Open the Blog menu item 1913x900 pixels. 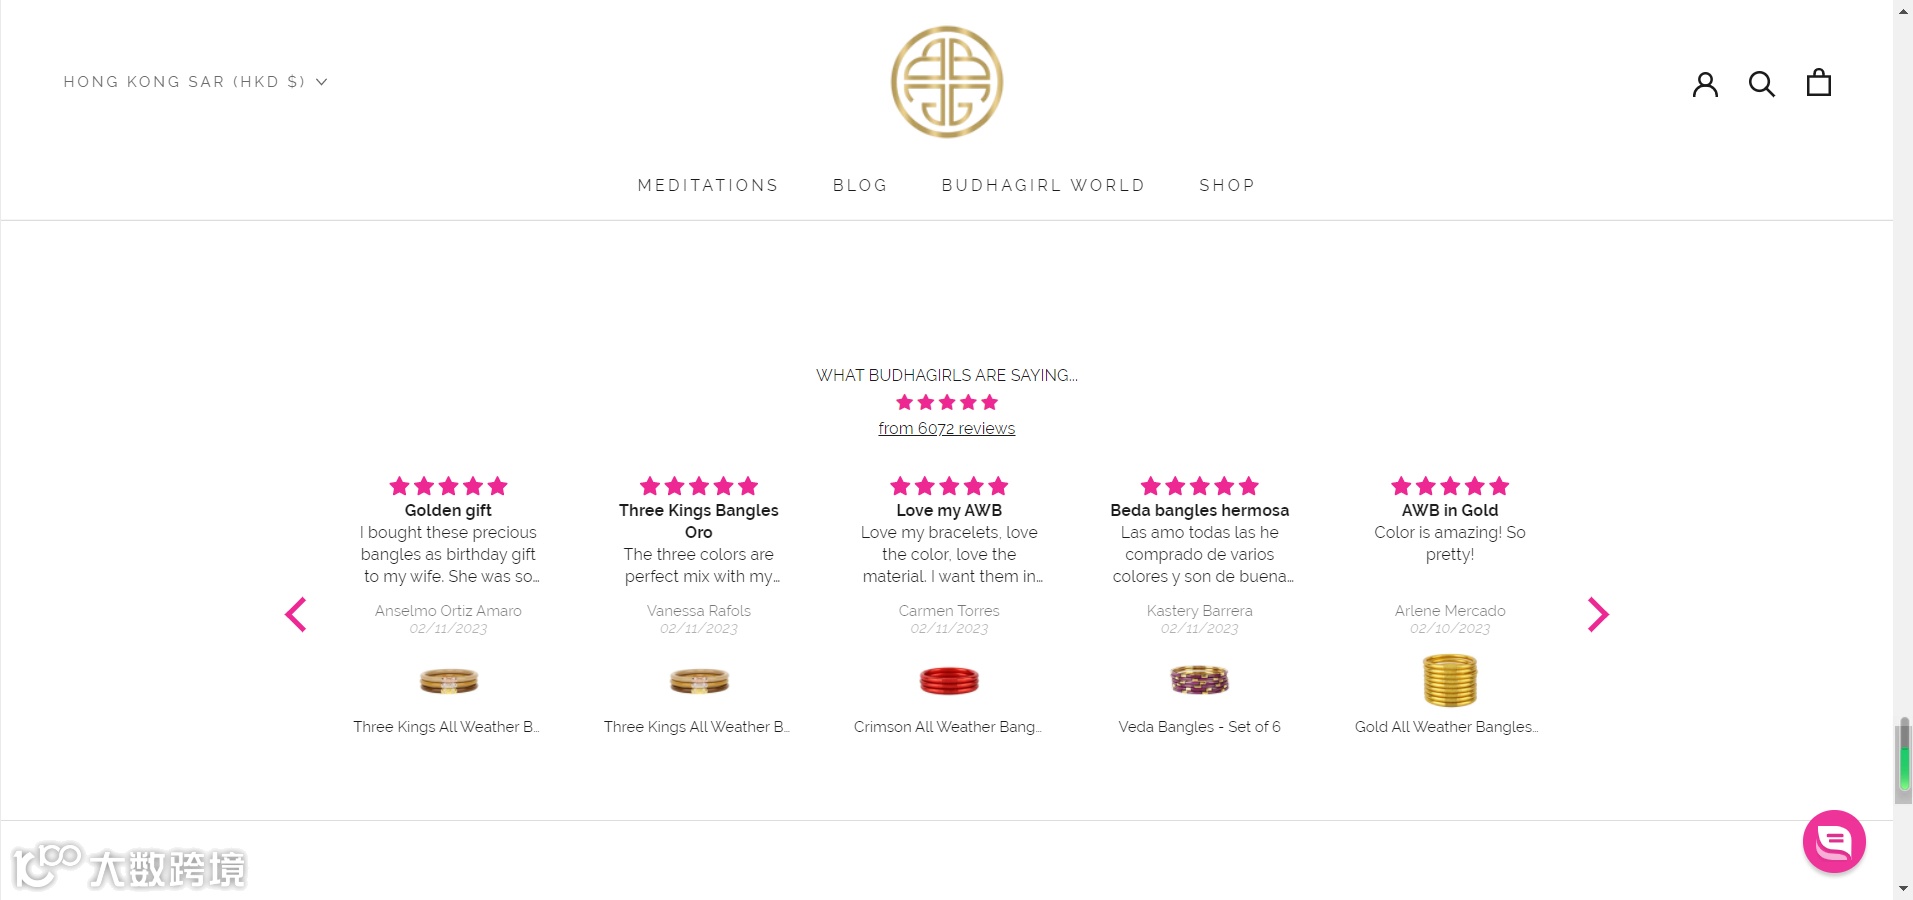860,185
